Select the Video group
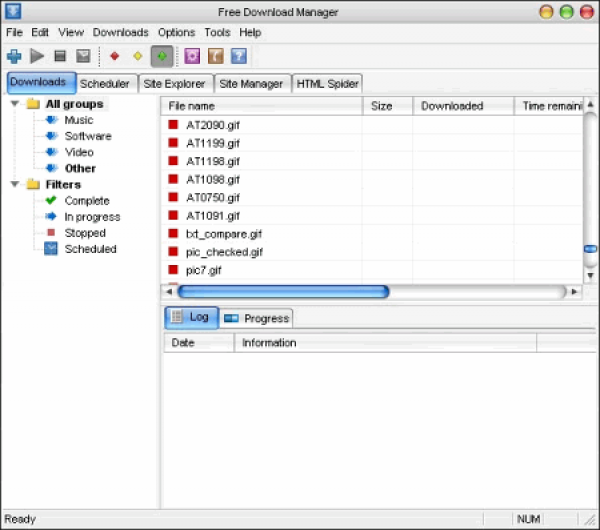This screenshot has height=530, width=600. (x=79, y=152)
